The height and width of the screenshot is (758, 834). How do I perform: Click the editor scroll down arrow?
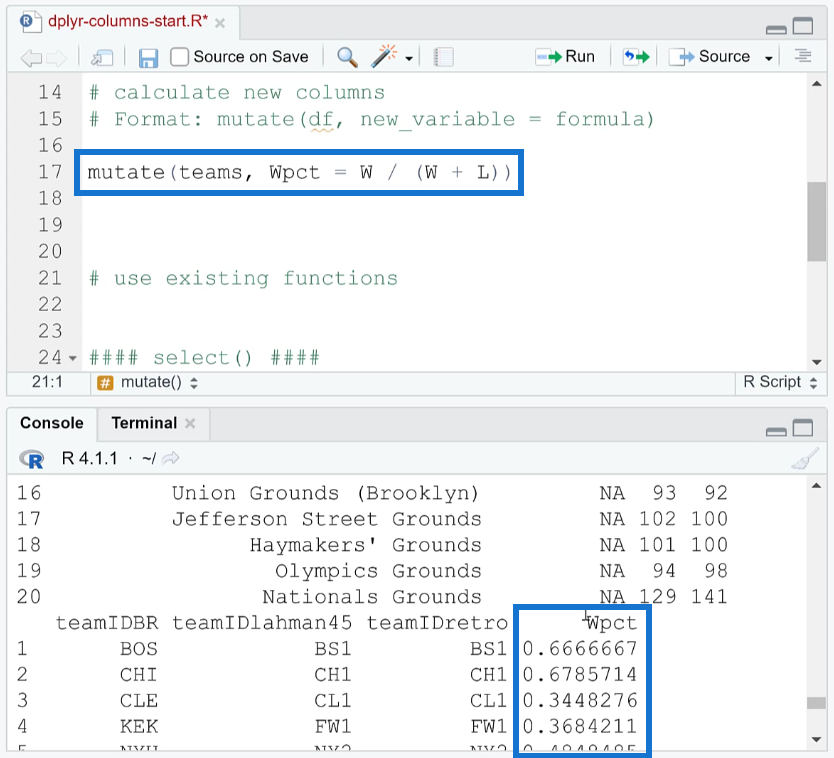(817, 362)
